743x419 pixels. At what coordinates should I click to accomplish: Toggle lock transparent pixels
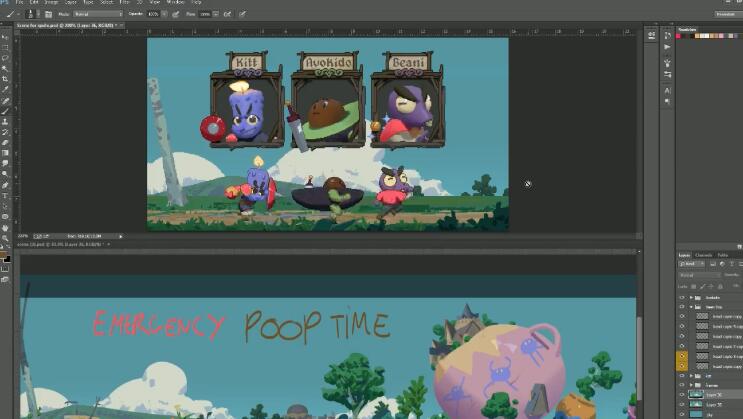point(694,286)
